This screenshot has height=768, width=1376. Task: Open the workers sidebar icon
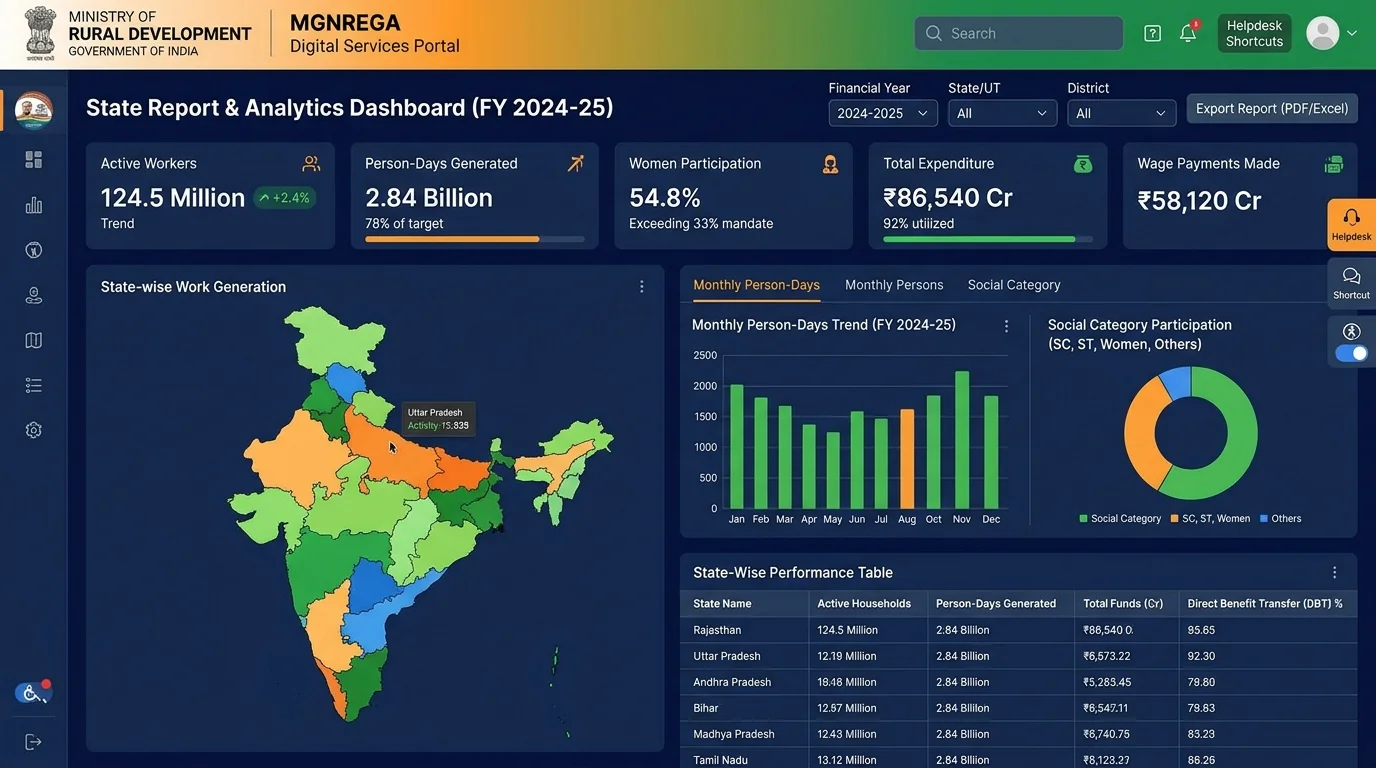click(34, 295)
